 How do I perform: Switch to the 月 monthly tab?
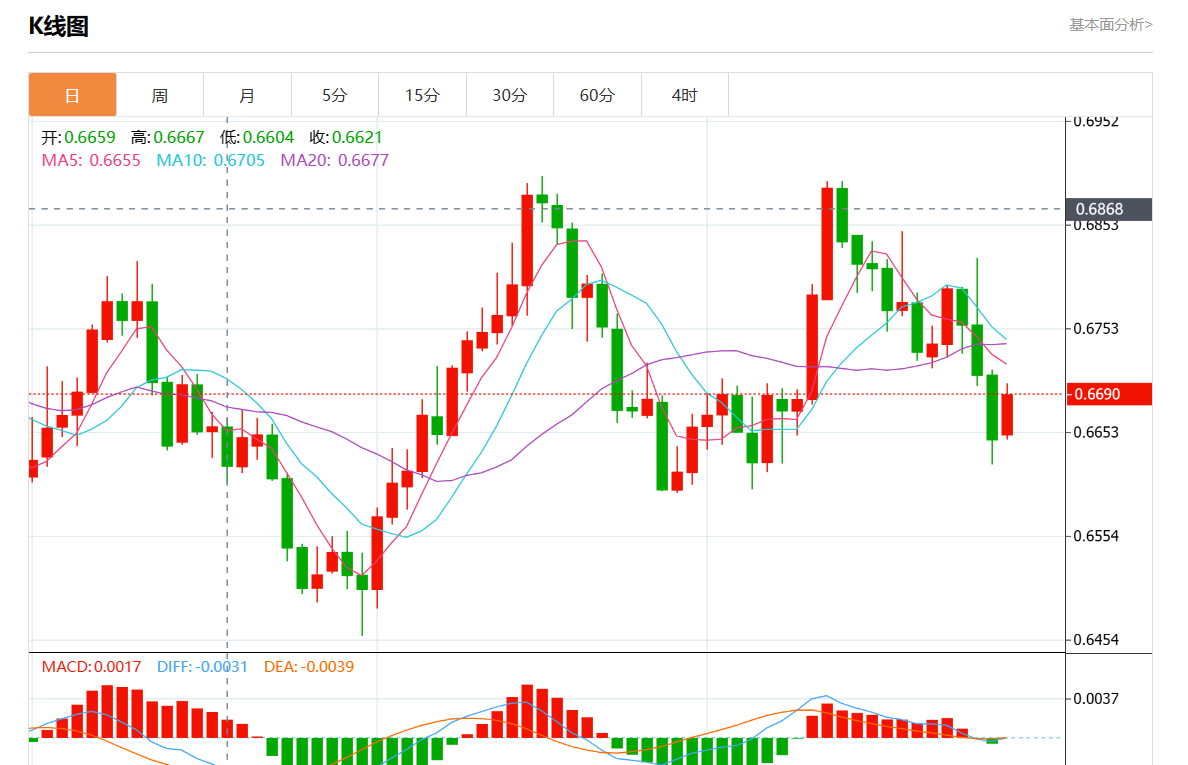pyautogui.click(x=247, y=95)
